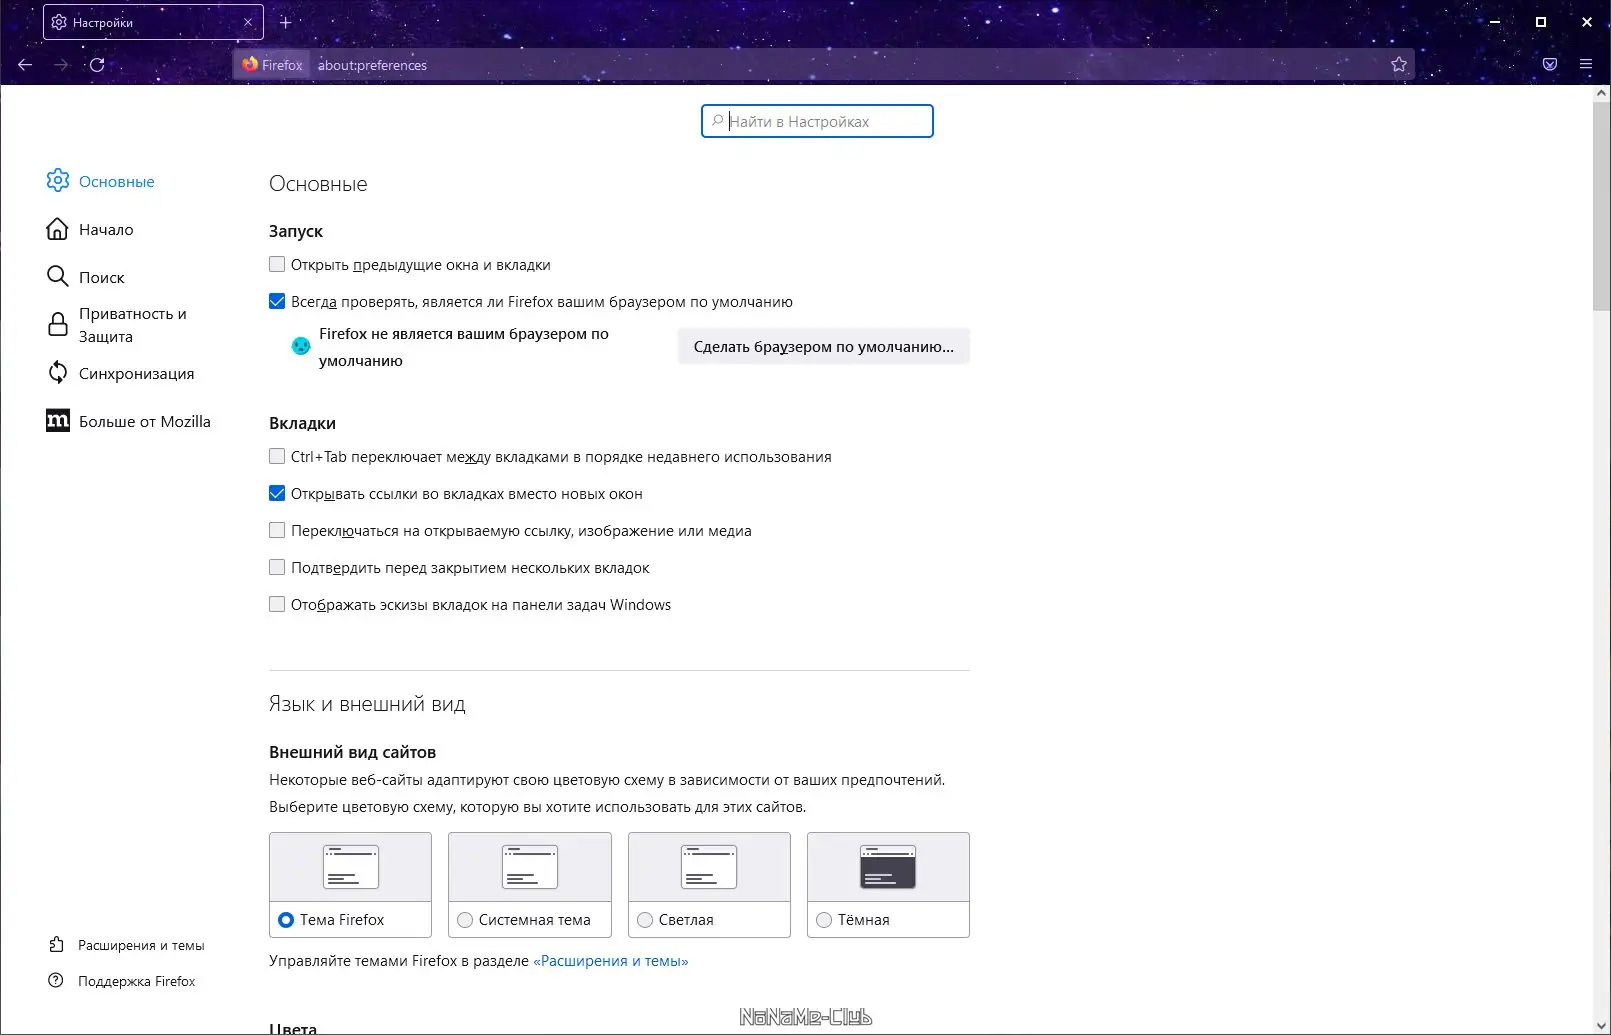Click the Найти в Настройках search field
Image resolution: width=1611 pixels, height=1035 pixels.
coord(817,121)
